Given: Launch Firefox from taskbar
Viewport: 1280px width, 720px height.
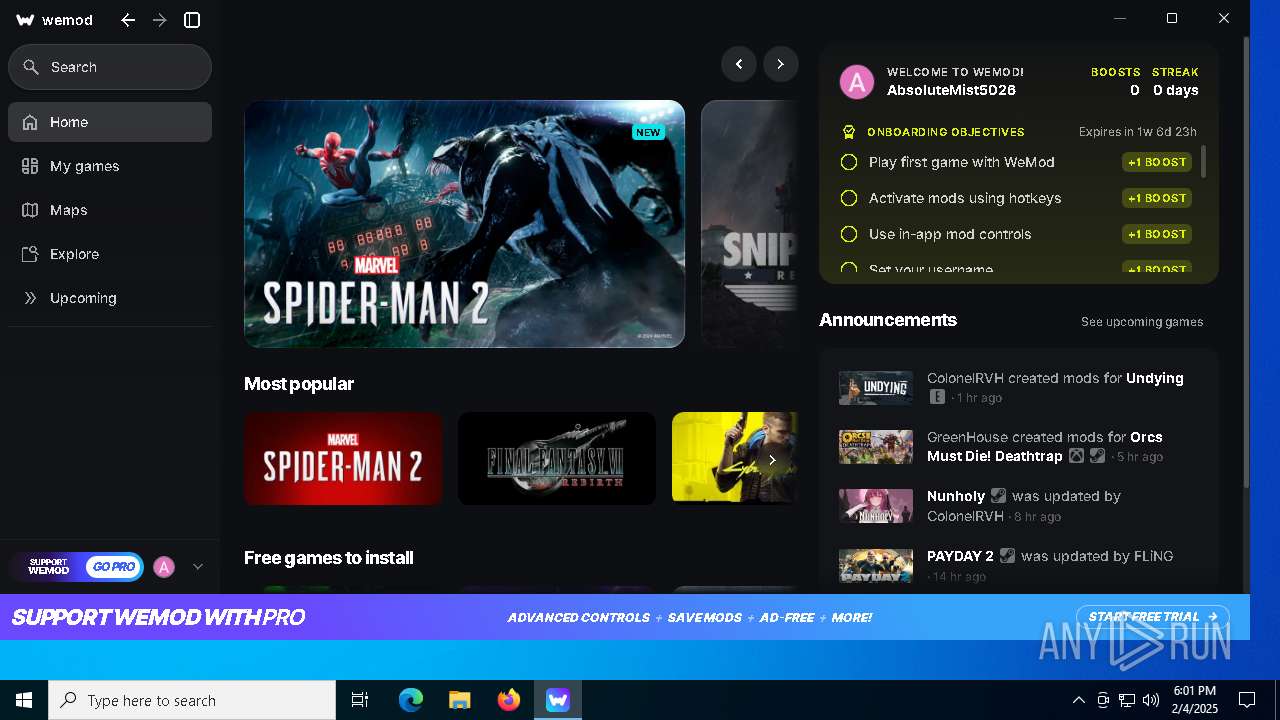Looking at the screenshot, I should click(509, 700).
